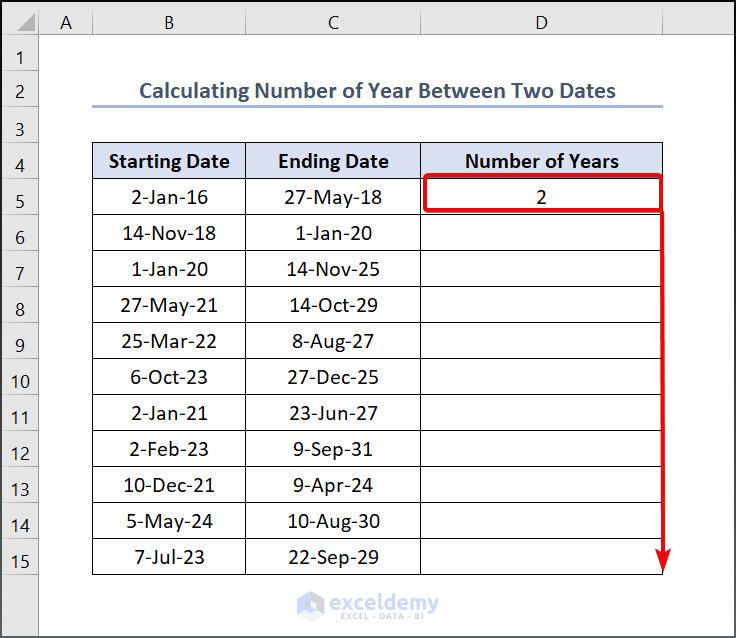Viewport: 736px width, 638px height.
Task: Select empty Number of Years cell beside 9-Sep-31
Action: [541, 449]
